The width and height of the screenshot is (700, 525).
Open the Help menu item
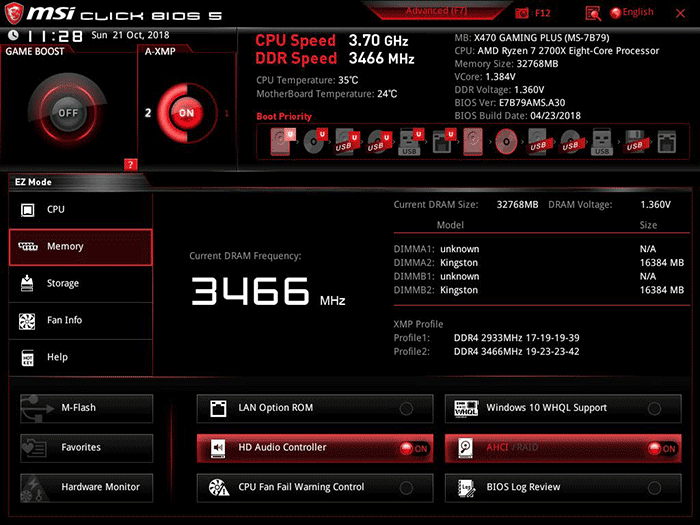click(80, 358)
